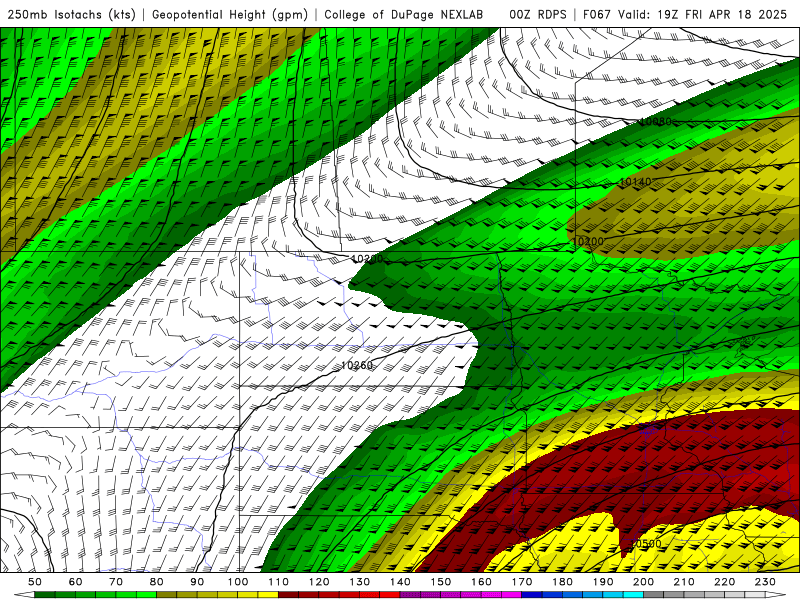Click the 60 value on the color scale
This screenshot has height=600, width=800.
pos(76,582)
